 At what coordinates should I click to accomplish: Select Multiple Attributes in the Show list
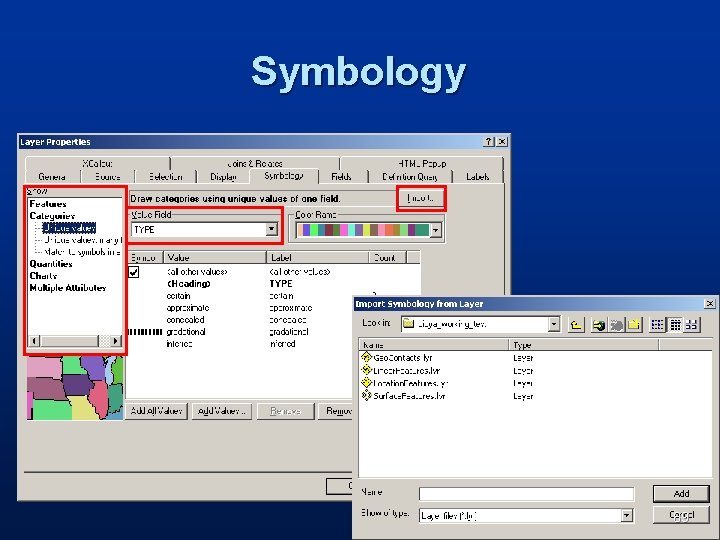click(x=68, y=288)
